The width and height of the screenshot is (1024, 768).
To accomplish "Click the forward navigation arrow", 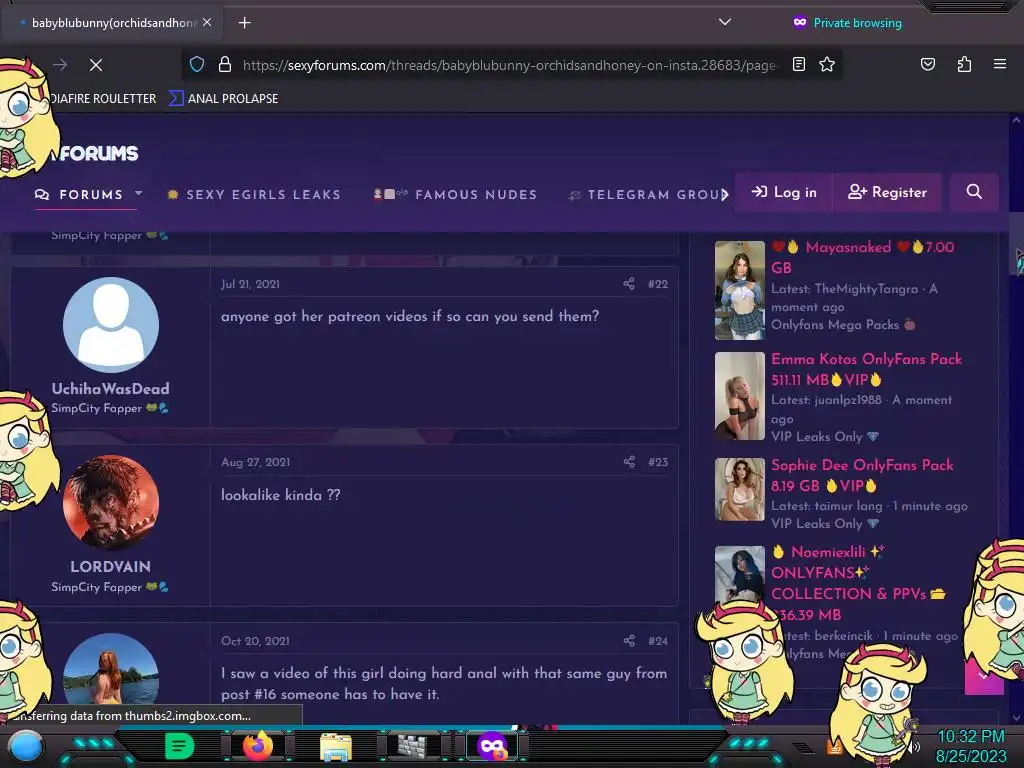I will [60, 65].
